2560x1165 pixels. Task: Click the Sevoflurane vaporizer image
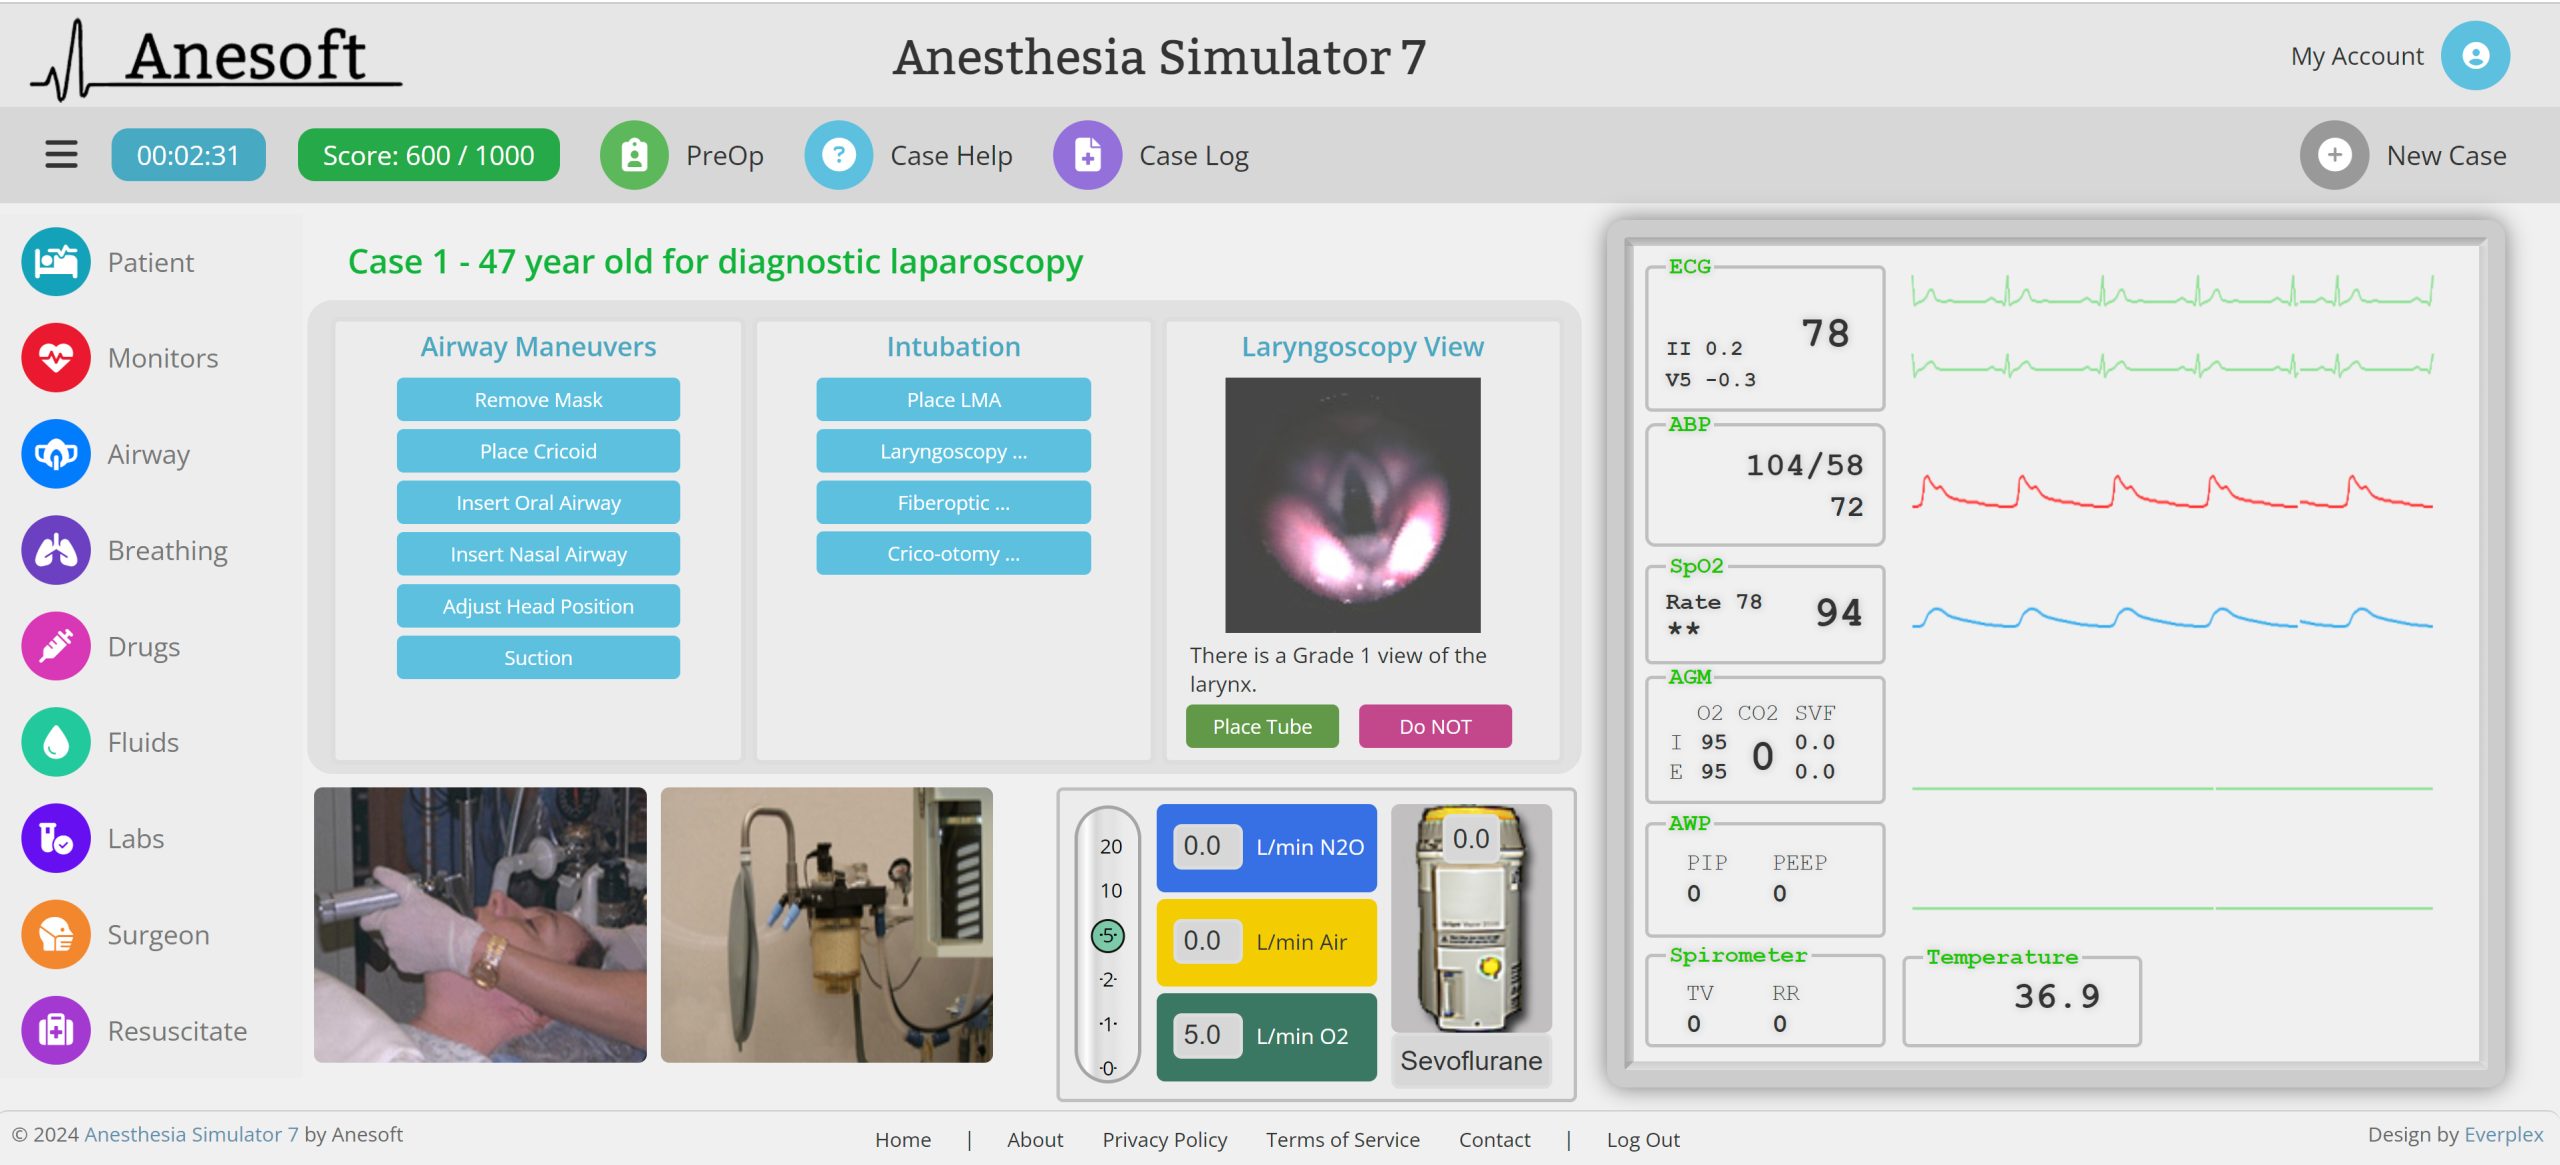point(1471,918)
